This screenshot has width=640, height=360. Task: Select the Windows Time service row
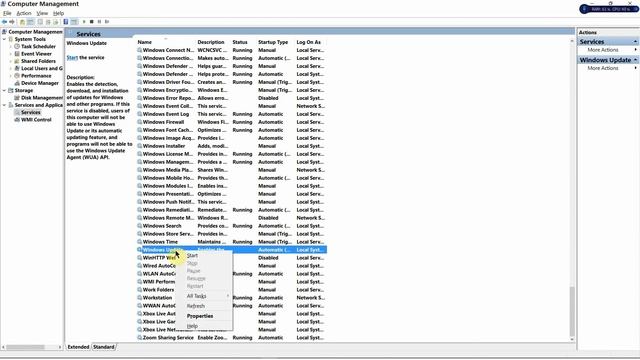(x=231, y=242)
